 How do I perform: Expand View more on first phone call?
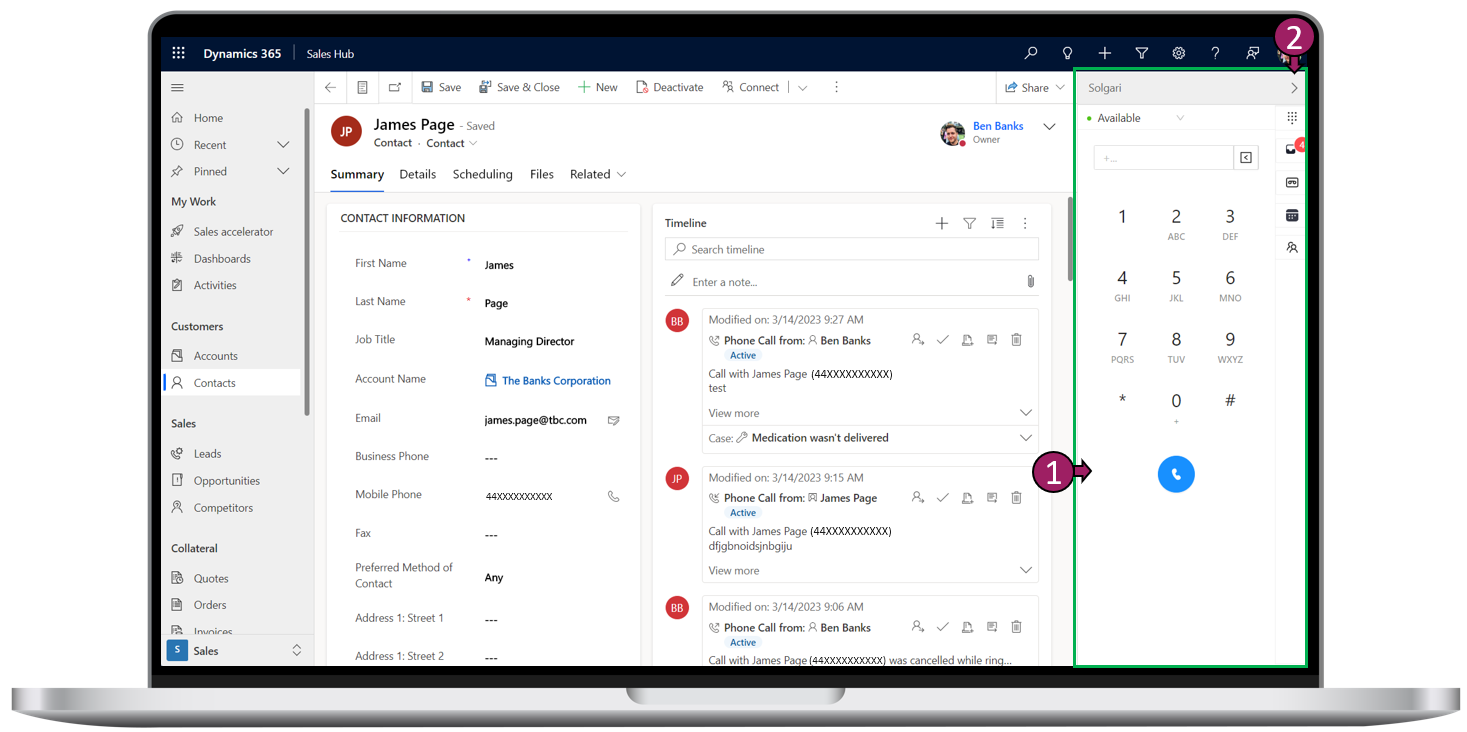[734, 413]
